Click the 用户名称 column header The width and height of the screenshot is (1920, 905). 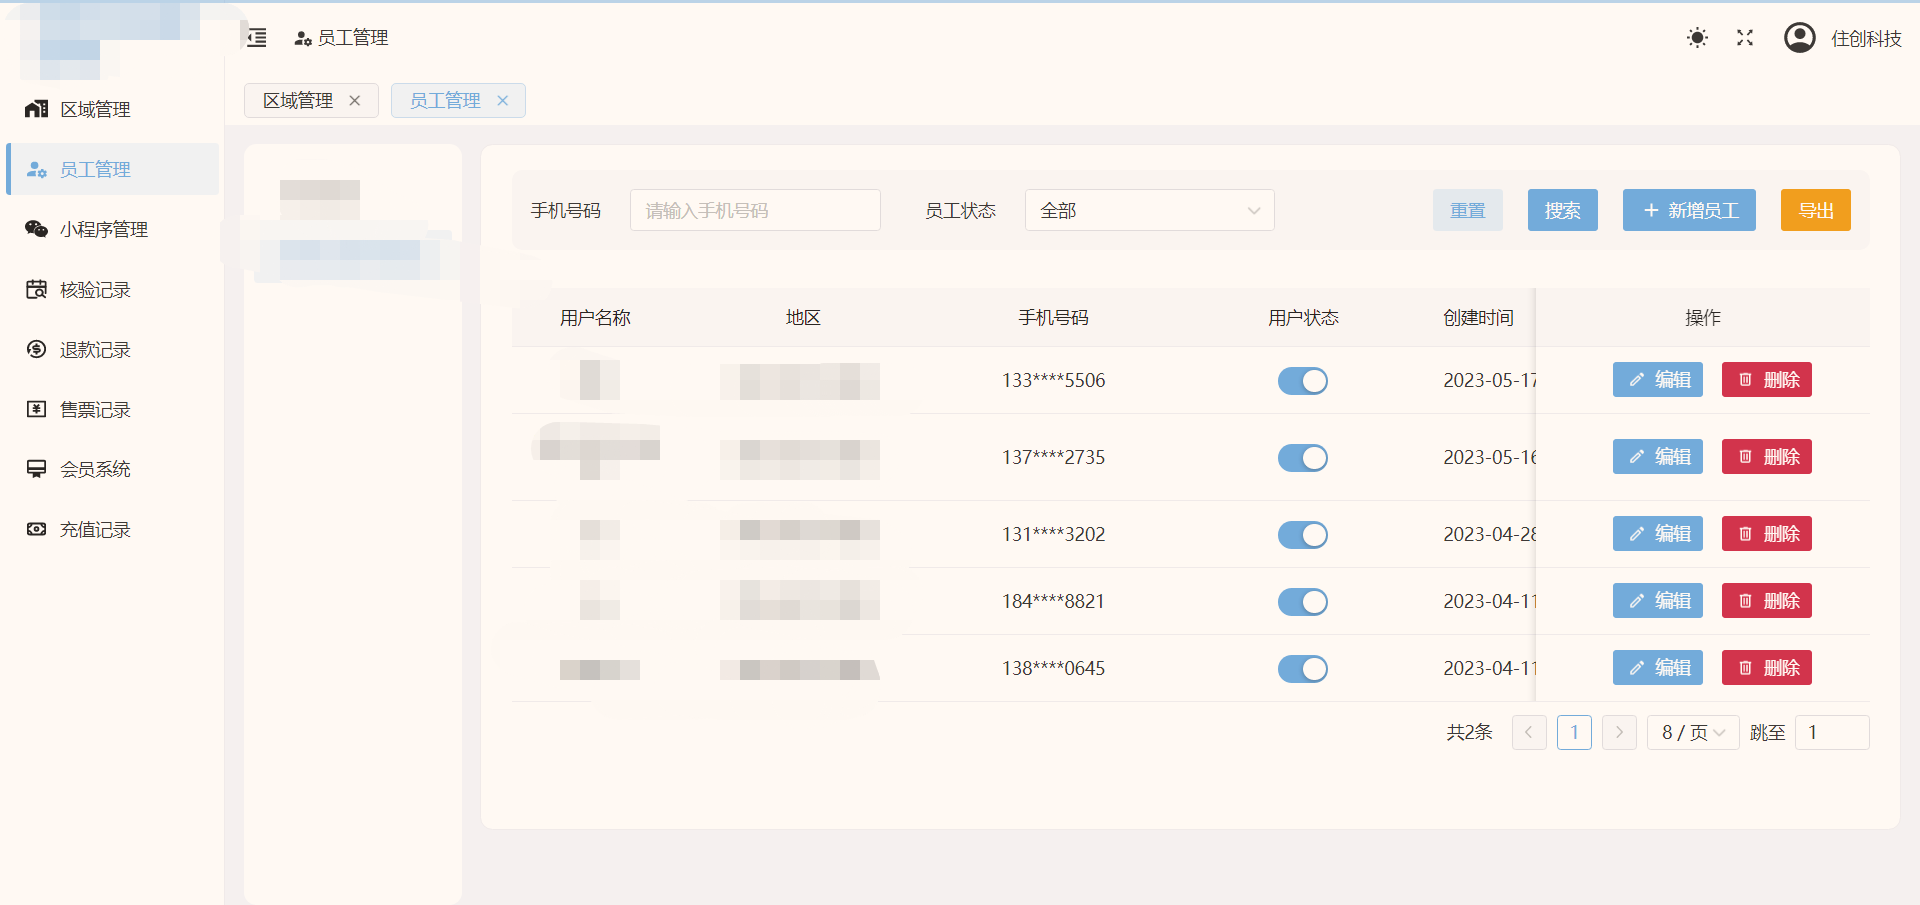[595, 318]
